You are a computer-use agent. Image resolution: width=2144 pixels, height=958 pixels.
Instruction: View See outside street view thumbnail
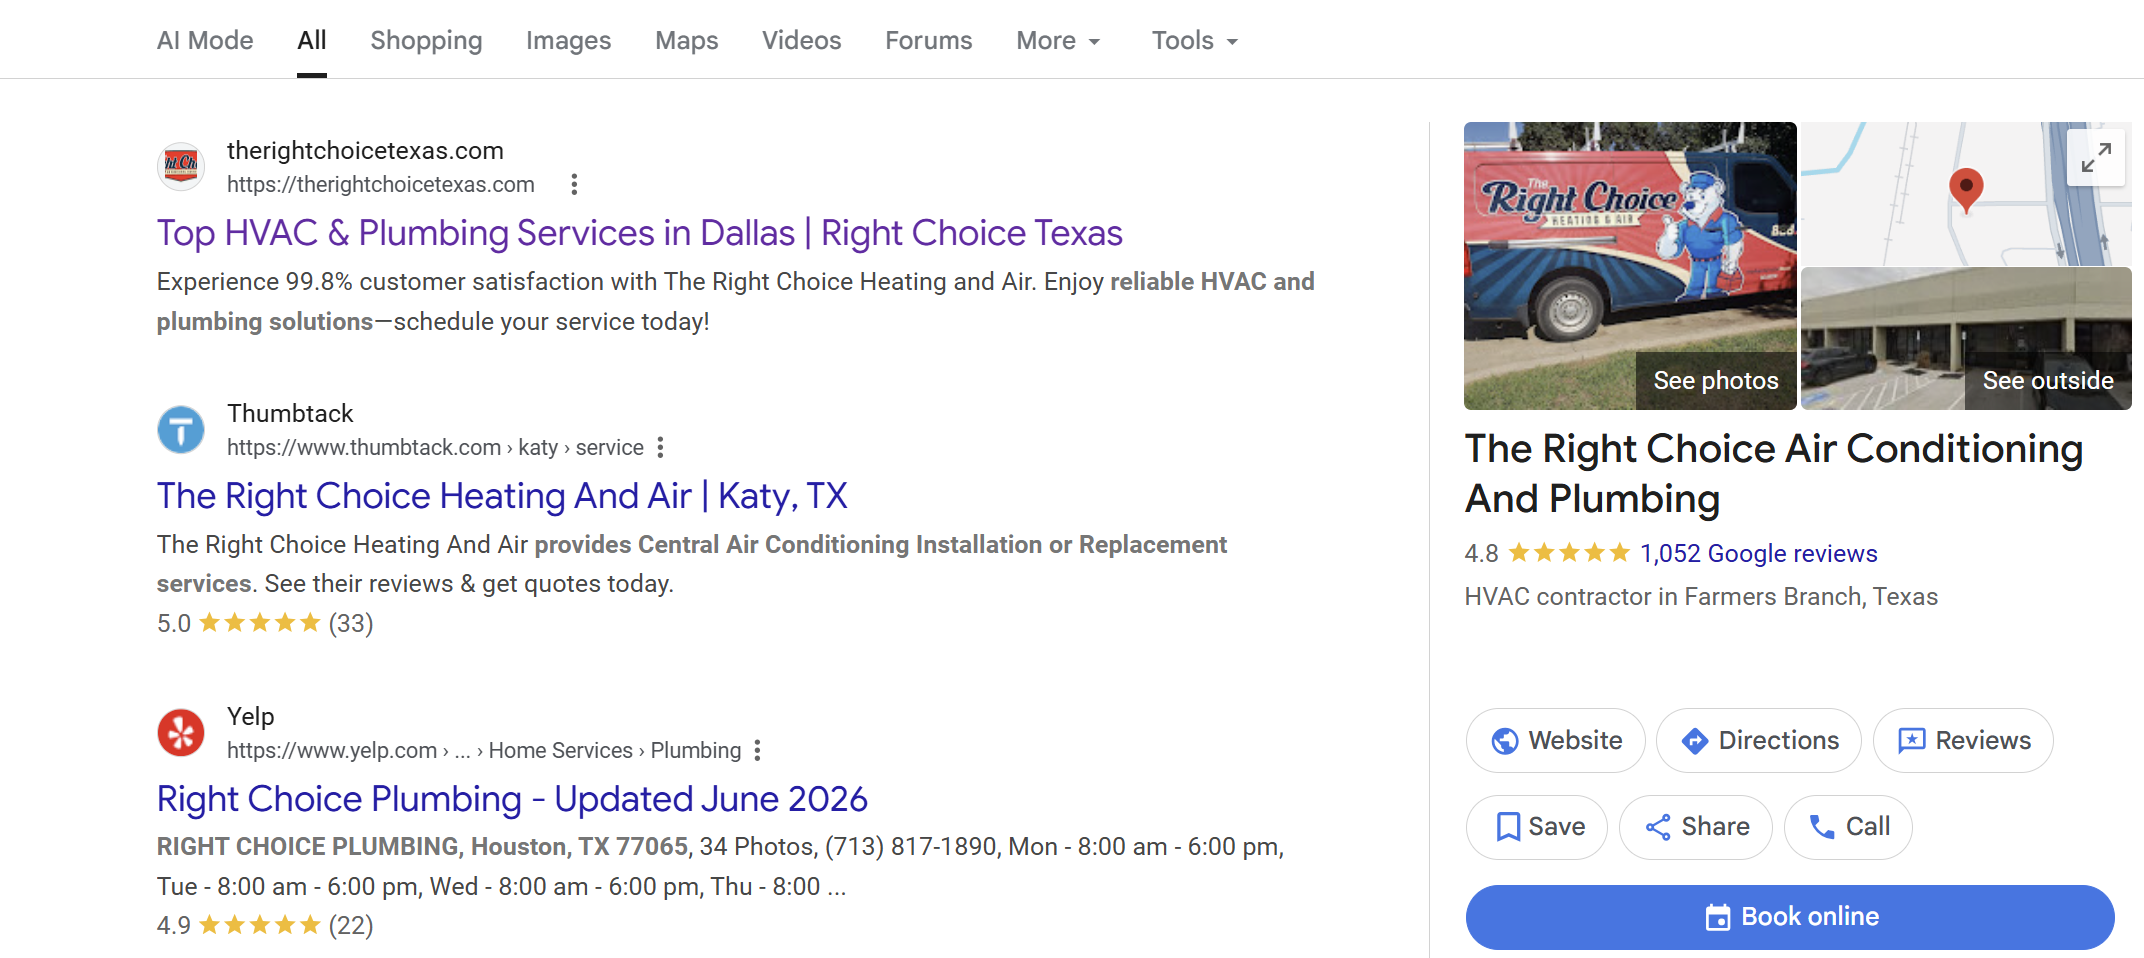(x=1966, y=339)
